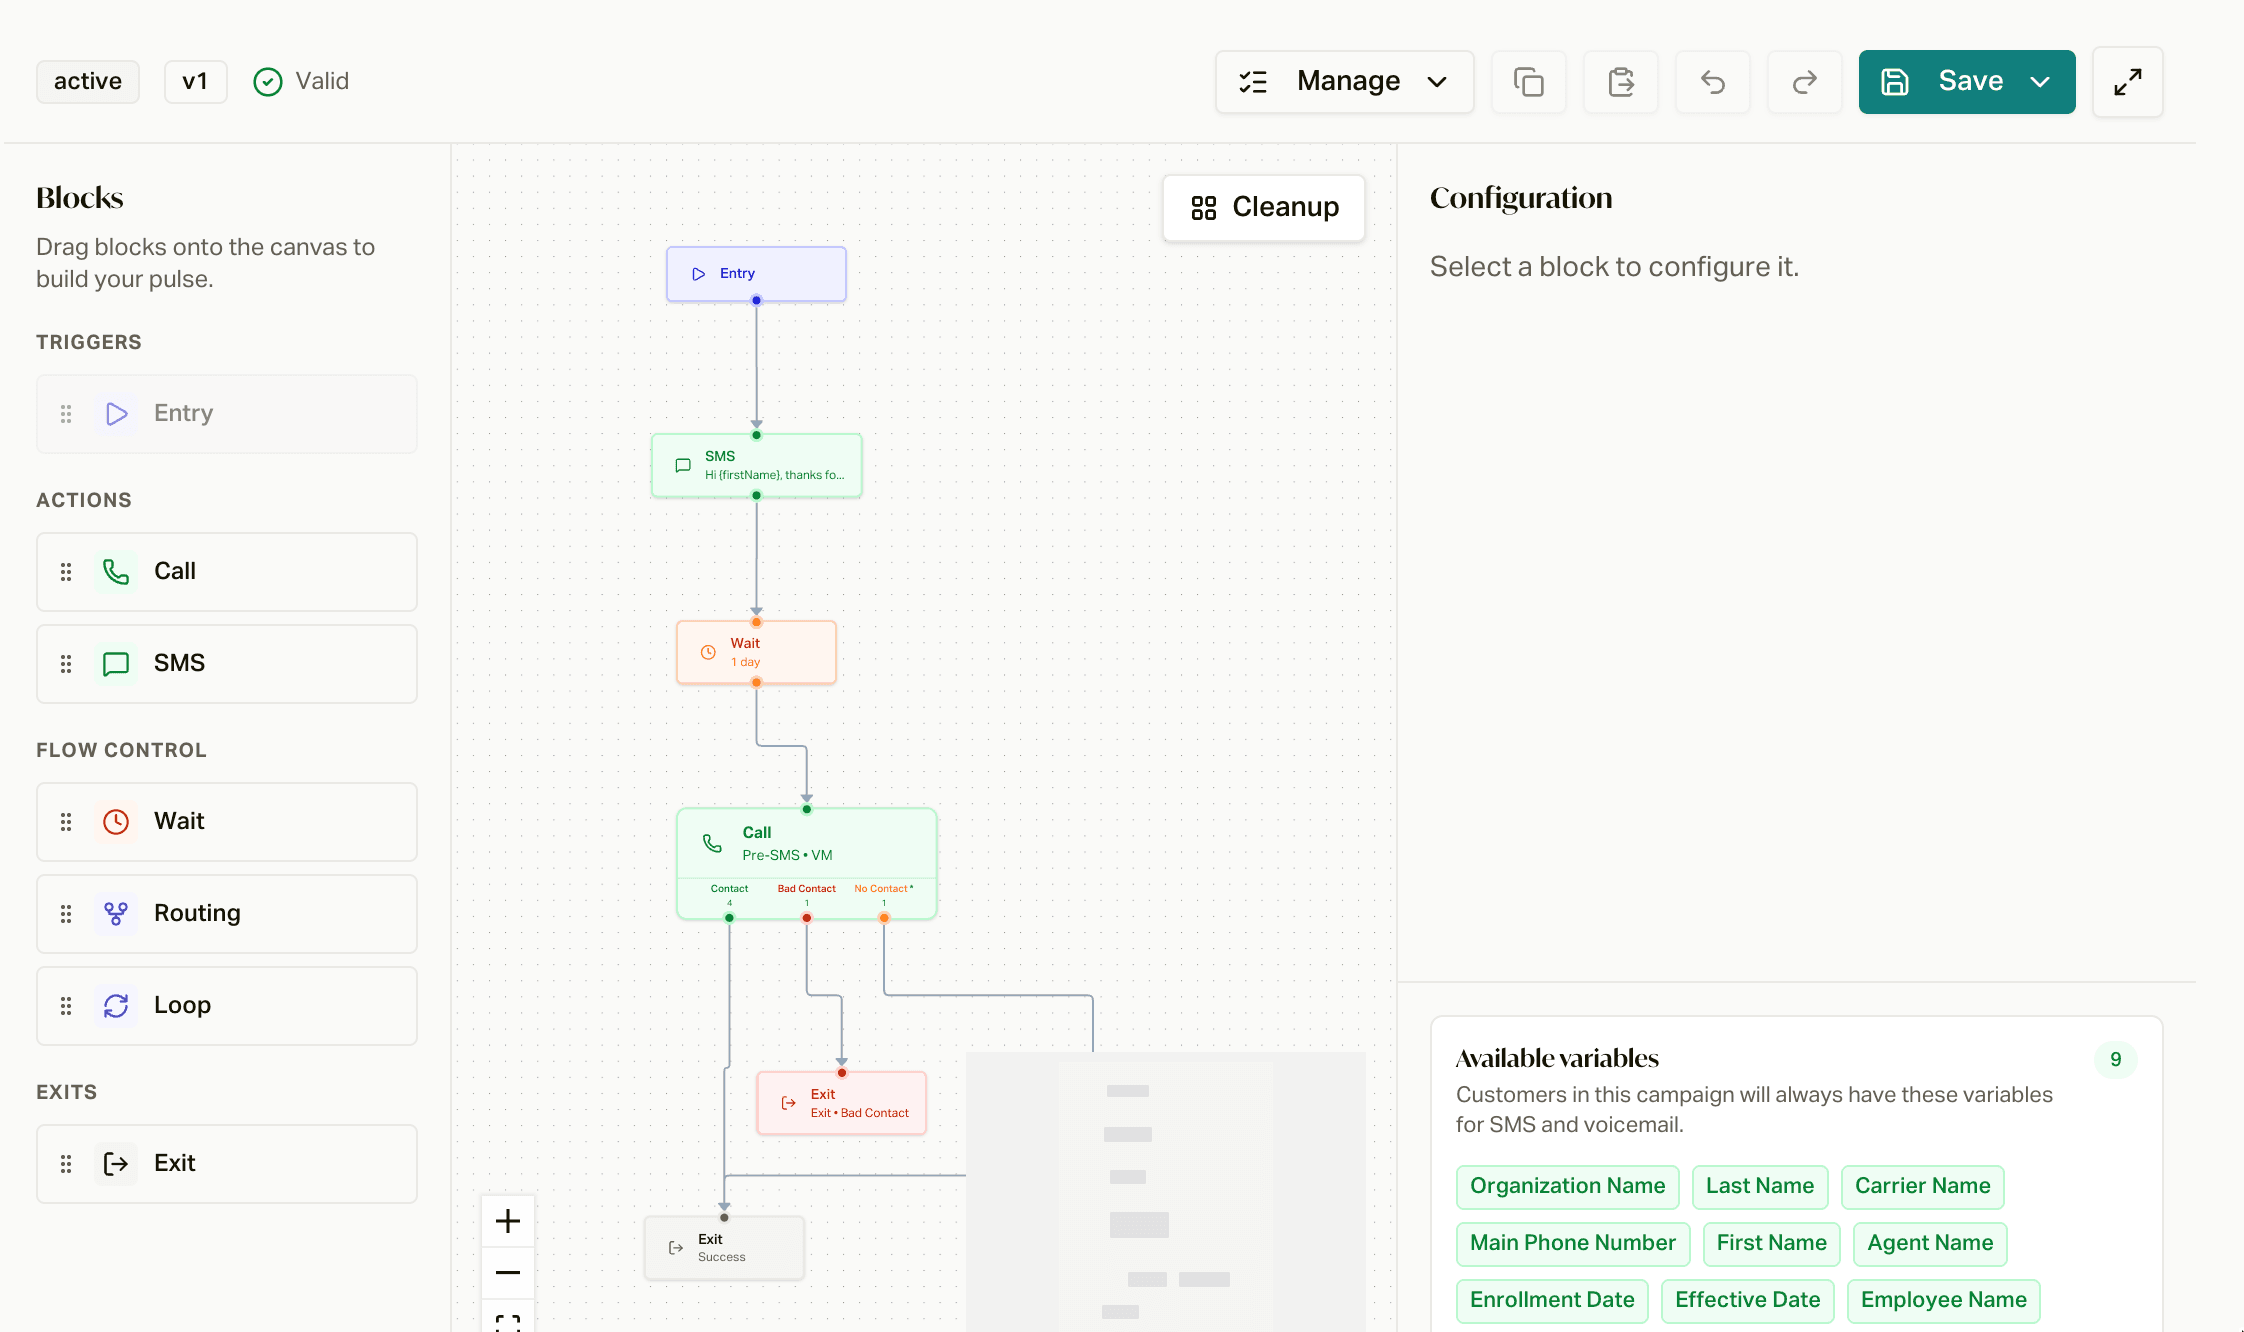Click the copy icon in toolbar
The image size is (2244, 1332).
pyautogui.click(x=1528, y=82)
